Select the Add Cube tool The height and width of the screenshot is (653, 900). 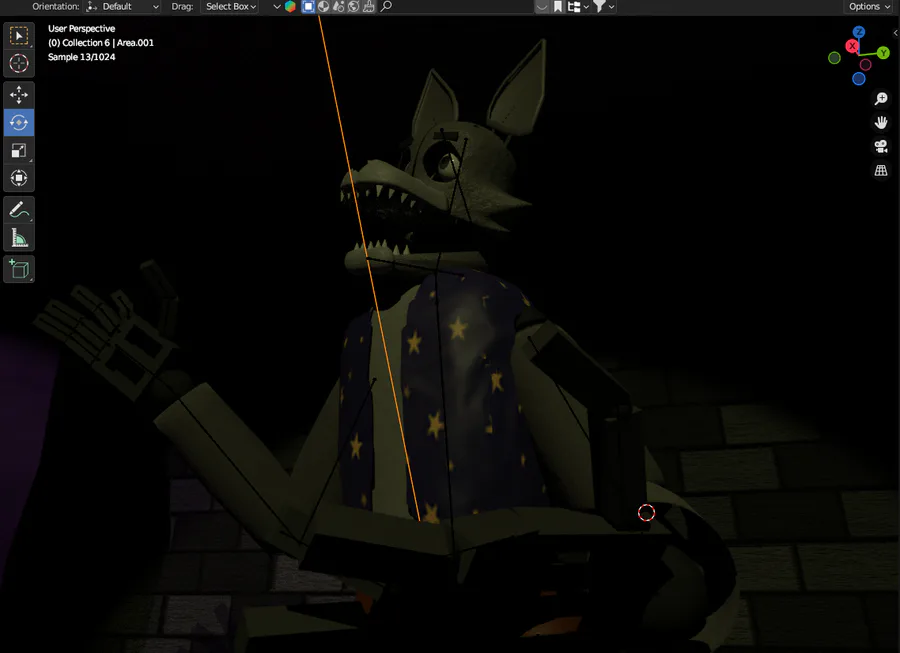19,269
